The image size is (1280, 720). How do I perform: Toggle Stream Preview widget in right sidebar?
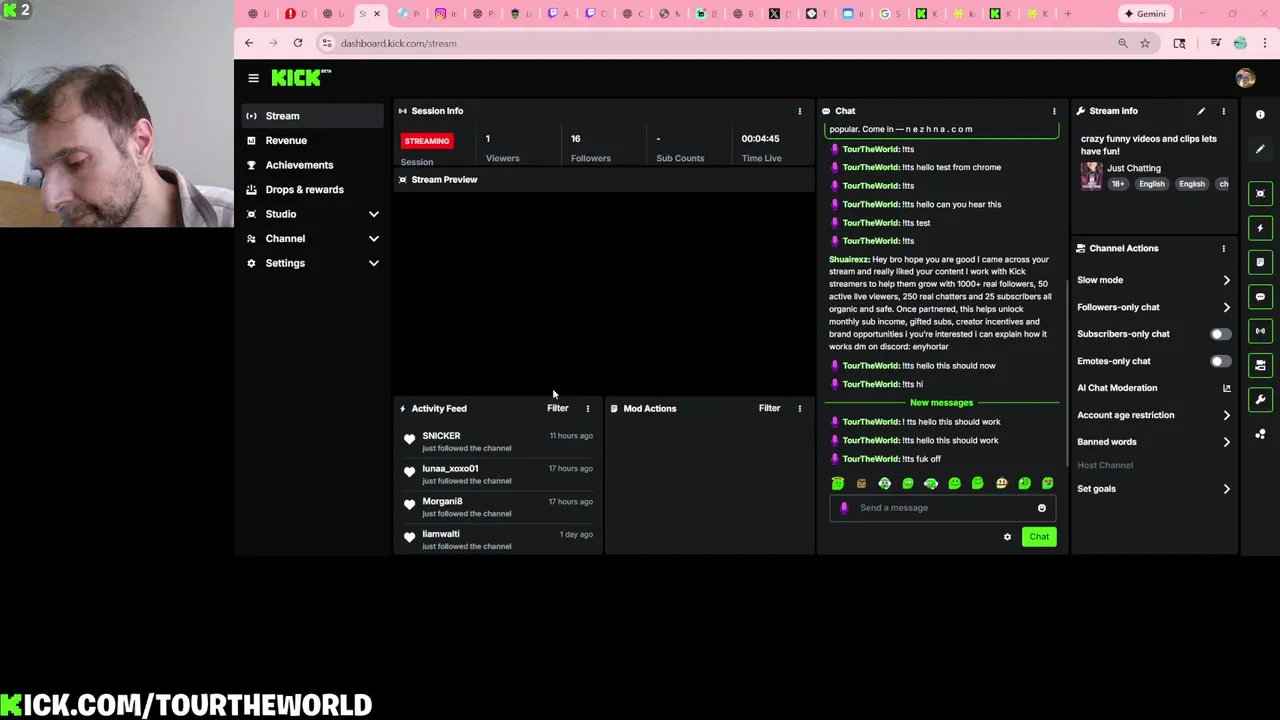(x=1260, y=194)
